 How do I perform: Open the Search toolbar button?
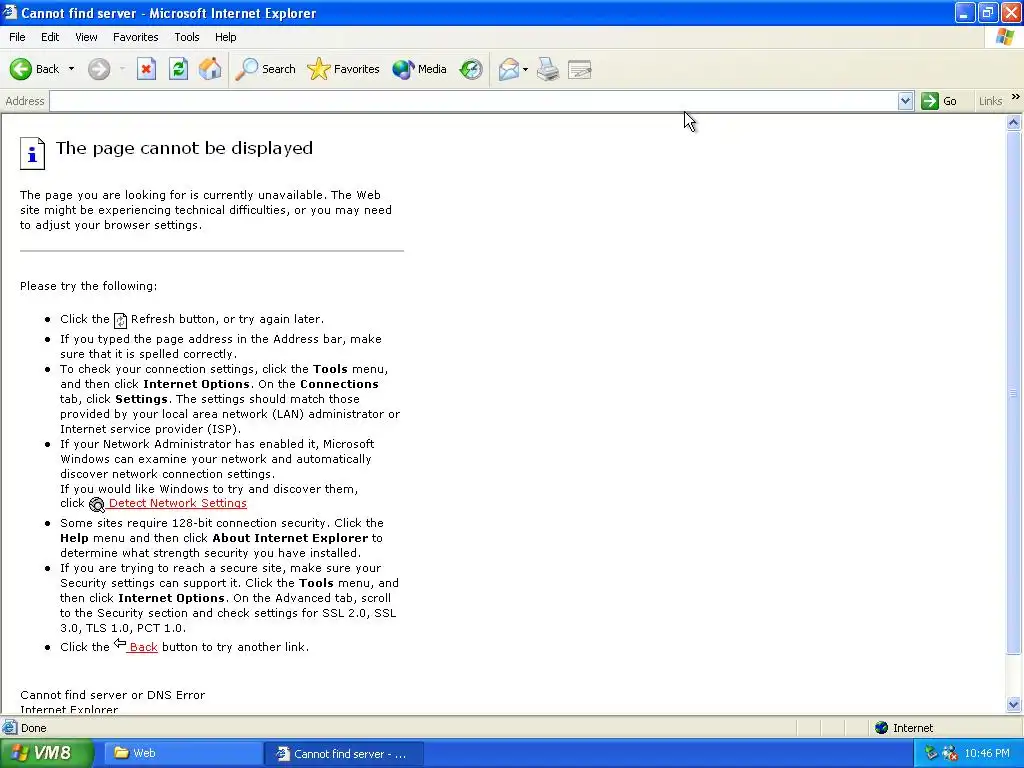[x=265, y=69]
